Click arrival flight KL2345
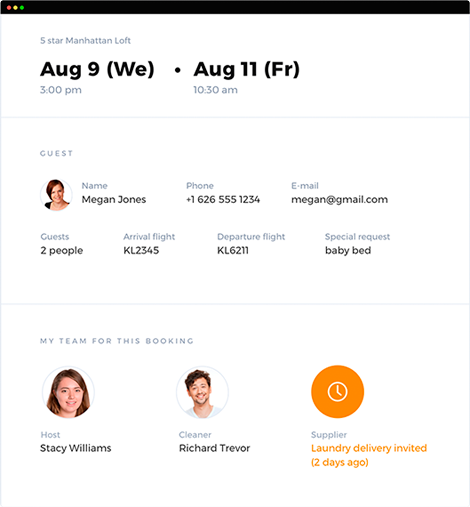The width and height of the screenshot is (470, 507). click(x=141, y=250)
